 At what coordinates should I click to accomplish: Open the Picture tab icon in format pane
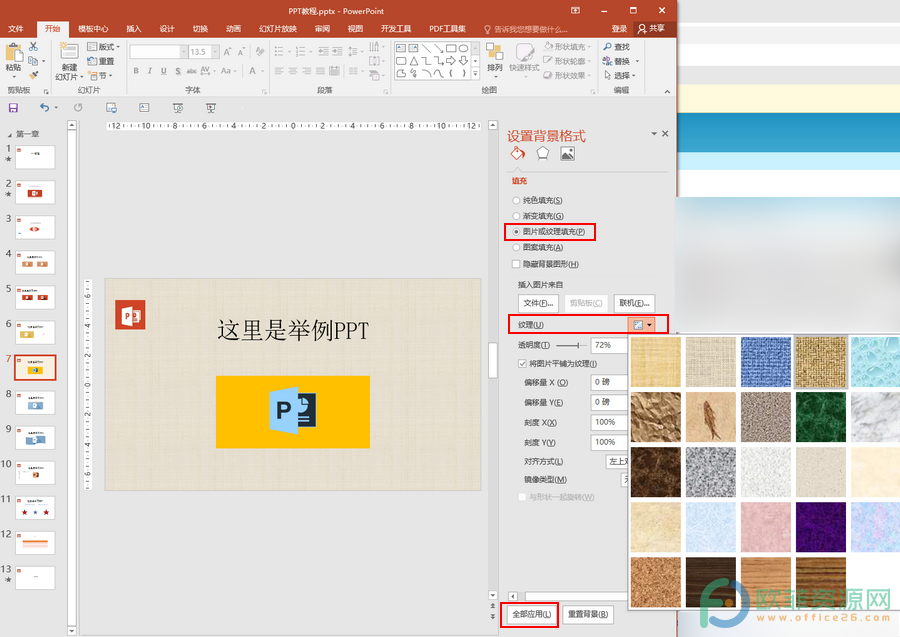coord(567,153)
